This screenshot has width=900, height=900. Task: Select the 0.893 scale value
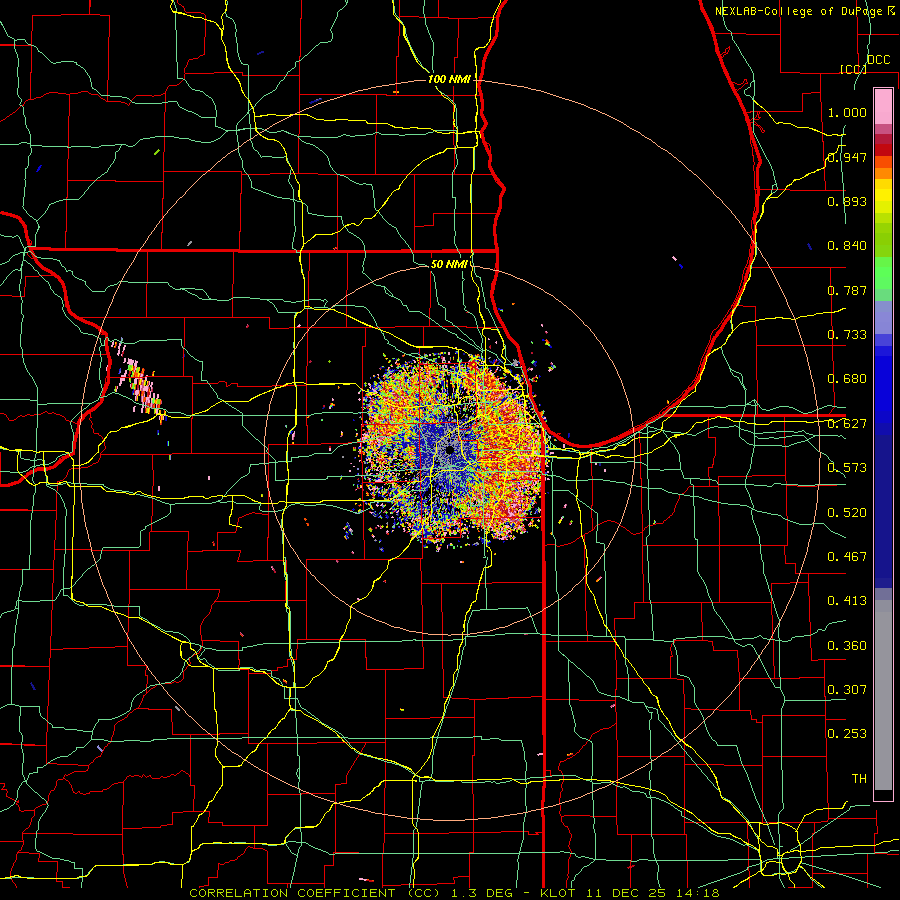pos(847,201)
